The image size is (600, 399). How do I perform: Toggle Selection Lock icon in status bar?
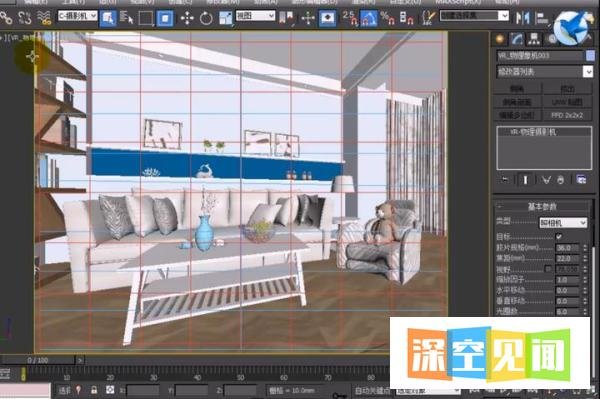[x=94, y=390]
